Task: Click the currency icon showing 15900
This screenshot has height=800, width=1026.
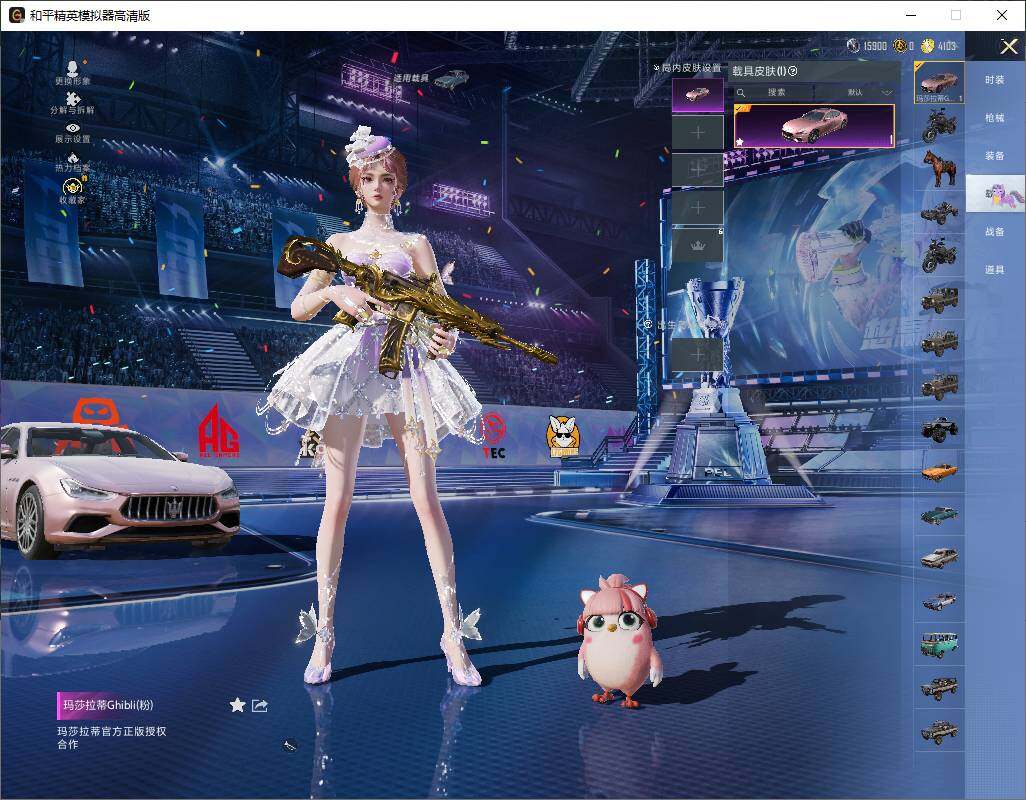Action: coord(853,45)
